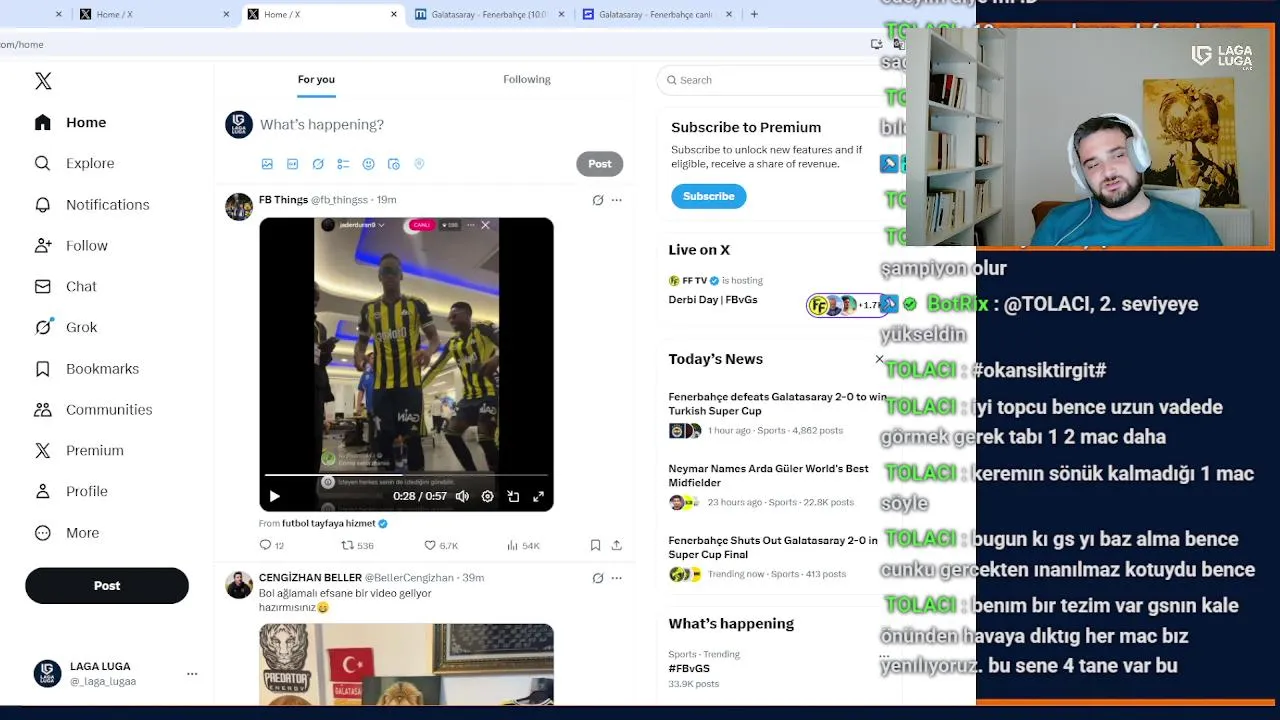This screenshot has height=720, width=1280.
Task: Open Fenerbahçe Shuts Out Galatasaray news
Action: [x=772, y=547]
